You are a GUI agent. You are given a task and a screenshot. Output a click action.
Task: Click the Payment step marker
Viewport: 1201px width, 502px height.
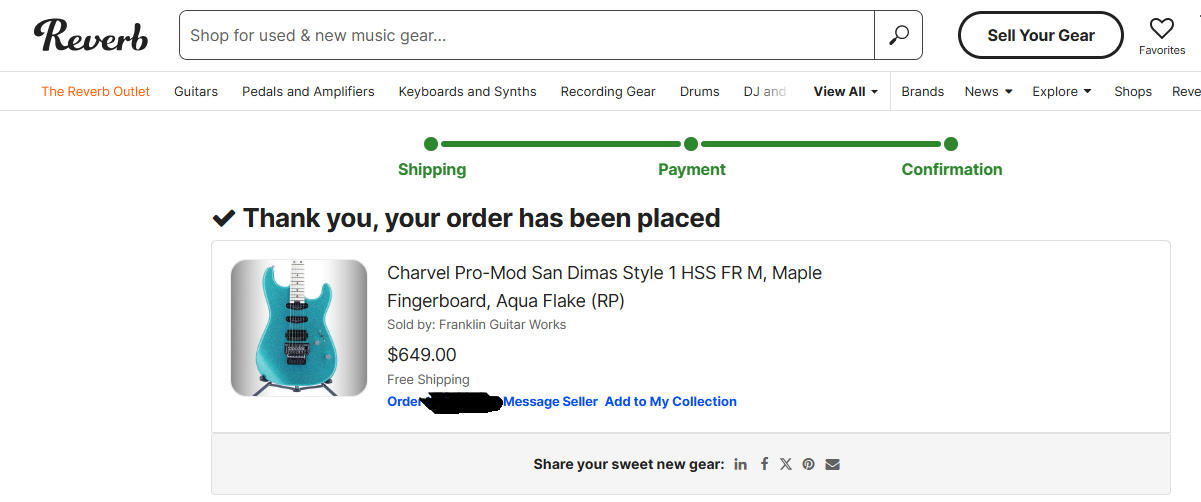(691, 144)
